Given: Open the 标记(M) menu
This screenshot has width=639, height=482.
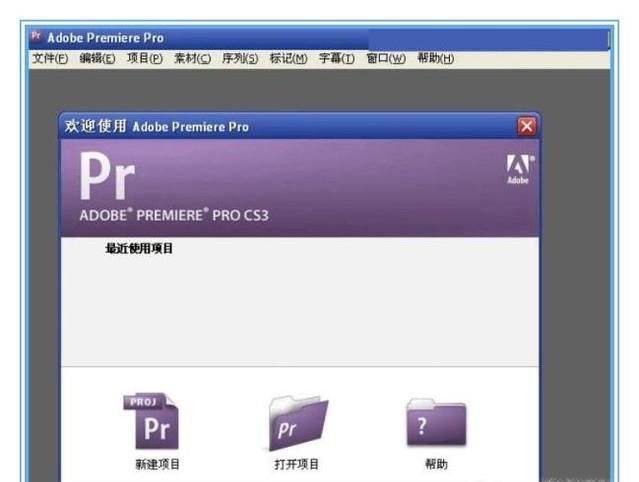Looking at the screenshot, I should click(289, 59).
